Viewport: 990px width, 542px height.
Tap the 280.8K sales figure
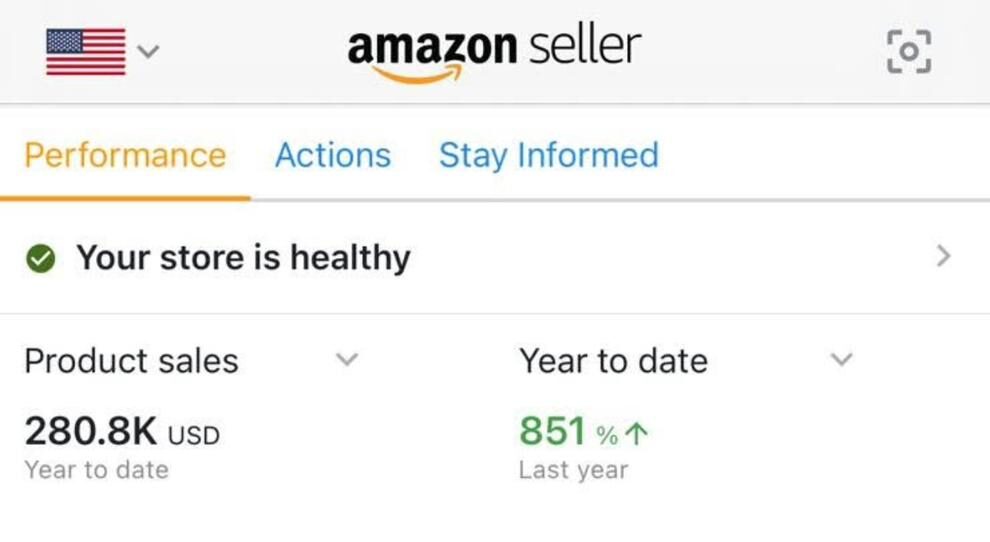[x=90, y=432]
